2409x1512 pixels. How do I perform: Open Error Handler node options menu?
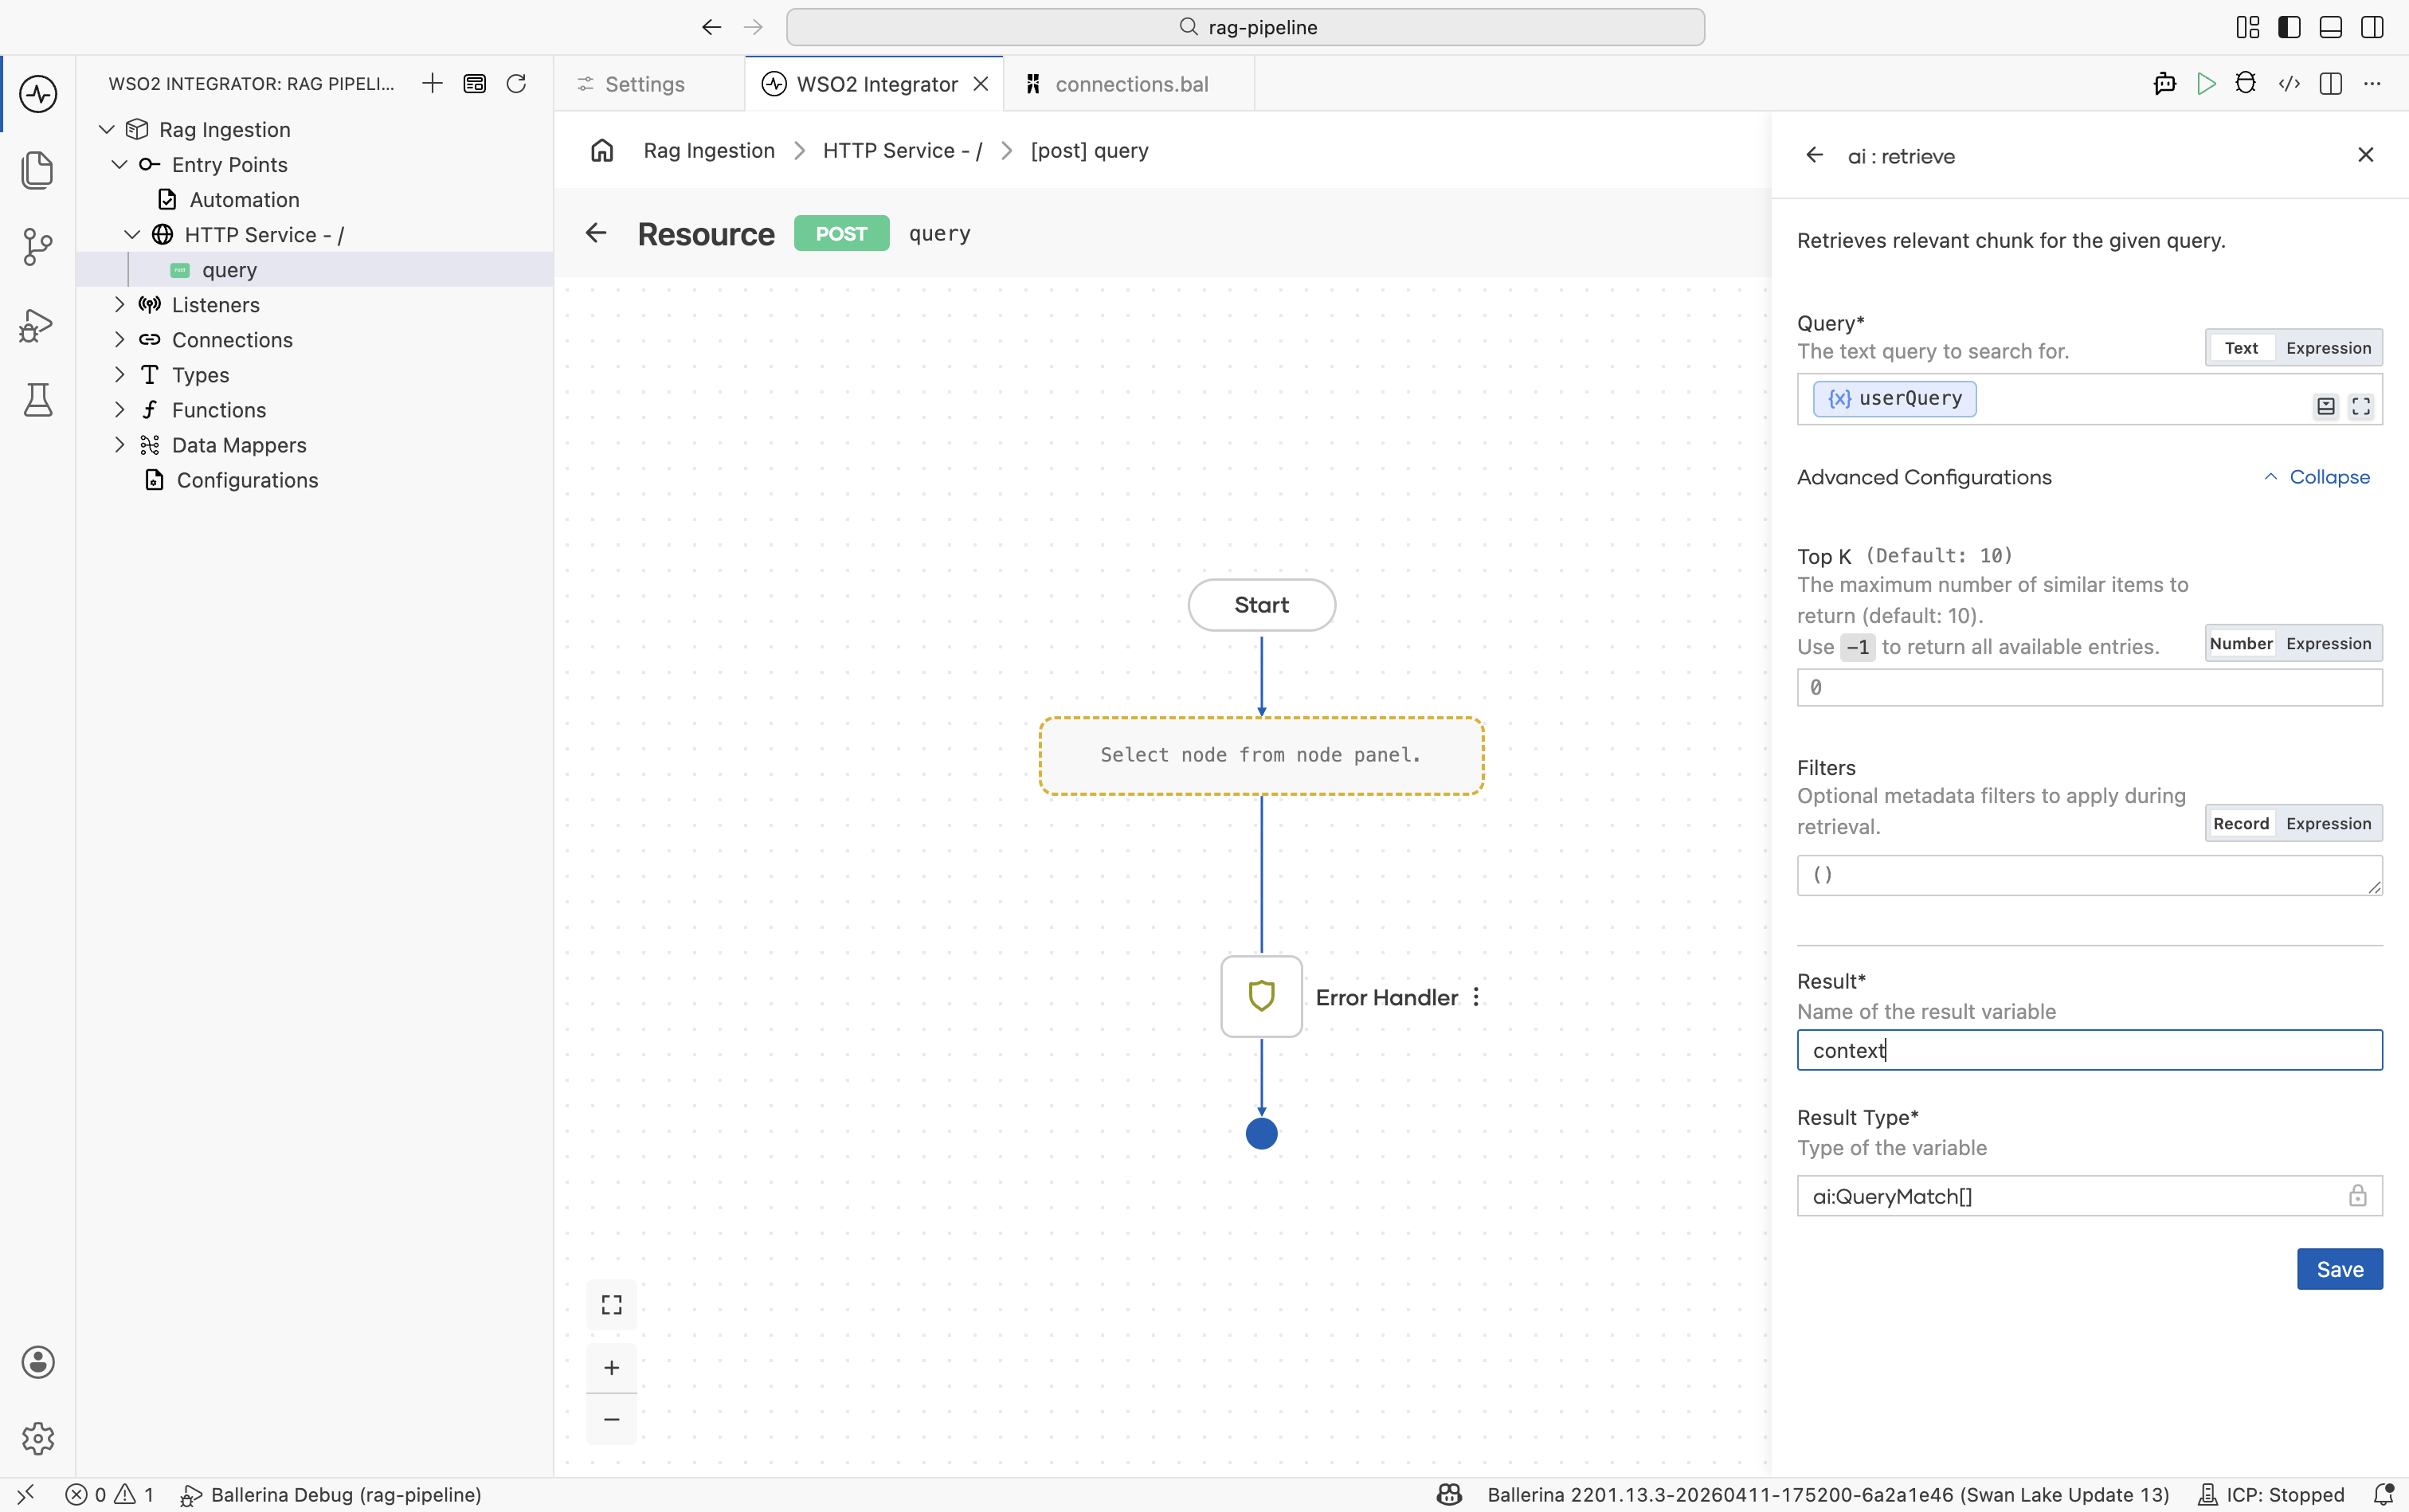[1476, 997]
